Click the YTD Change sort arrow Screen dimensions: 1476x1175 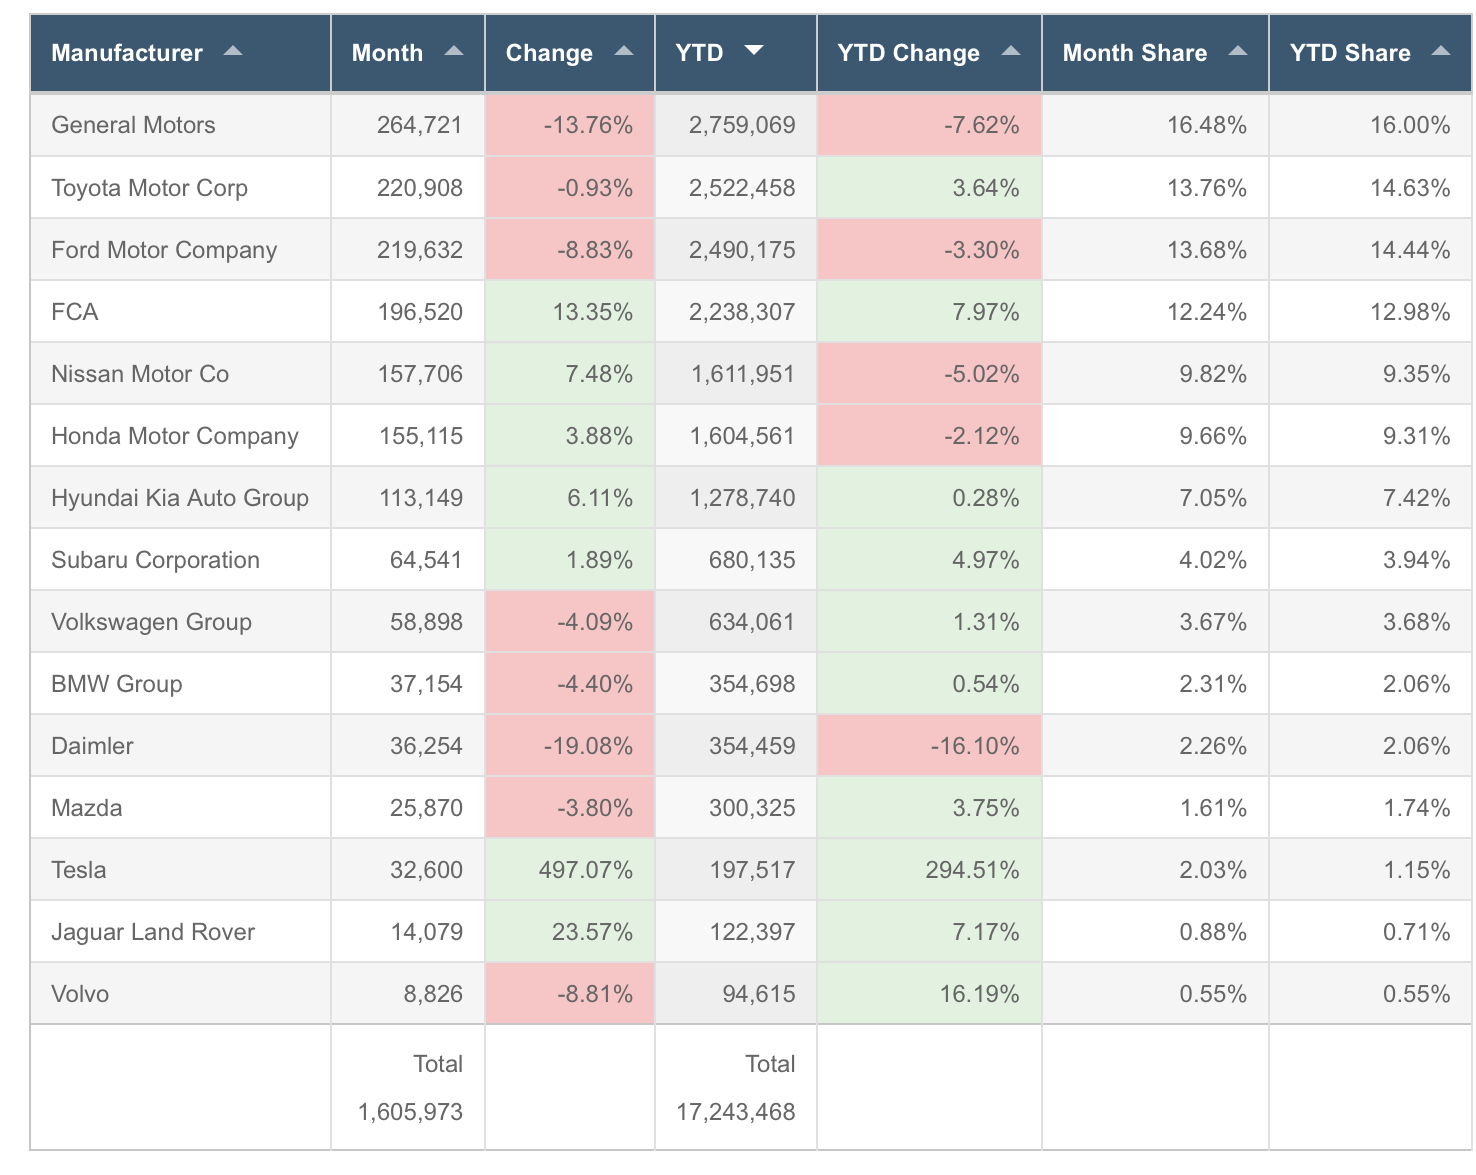[x=1011, y=51]
